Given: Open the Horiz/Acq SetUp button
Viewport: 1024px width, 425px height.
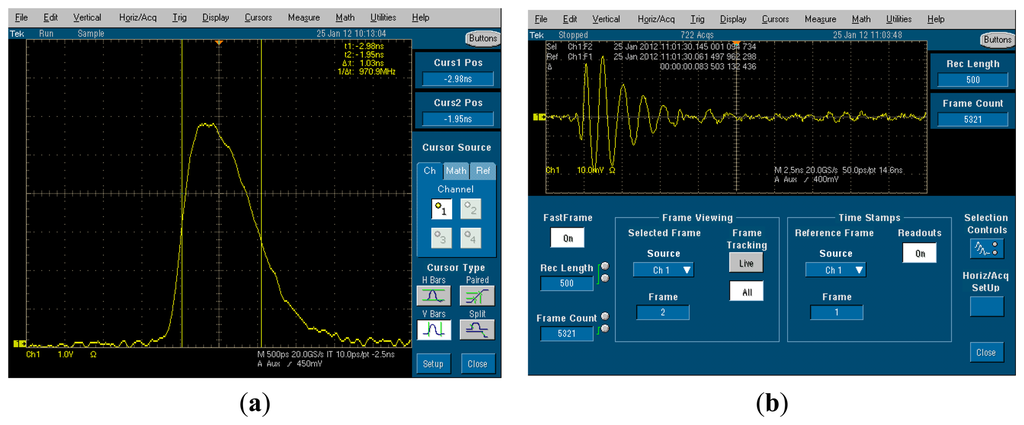Looking at the screenshot, I should tap(985, 308).
